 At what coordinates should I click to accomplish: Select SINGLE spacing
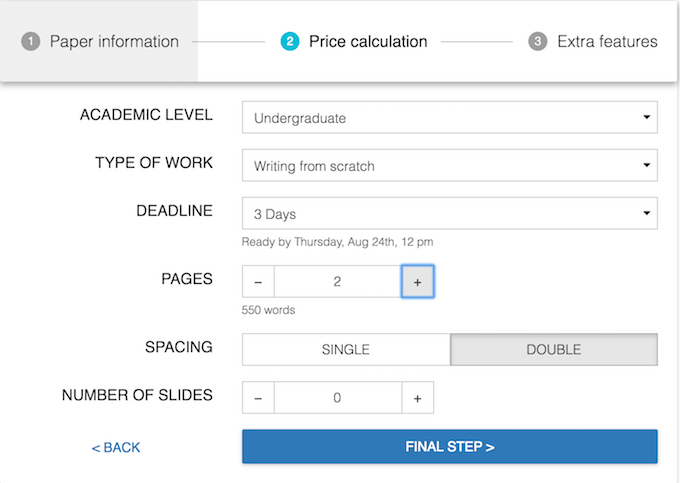pyautogui.click(x=346, y=349)
